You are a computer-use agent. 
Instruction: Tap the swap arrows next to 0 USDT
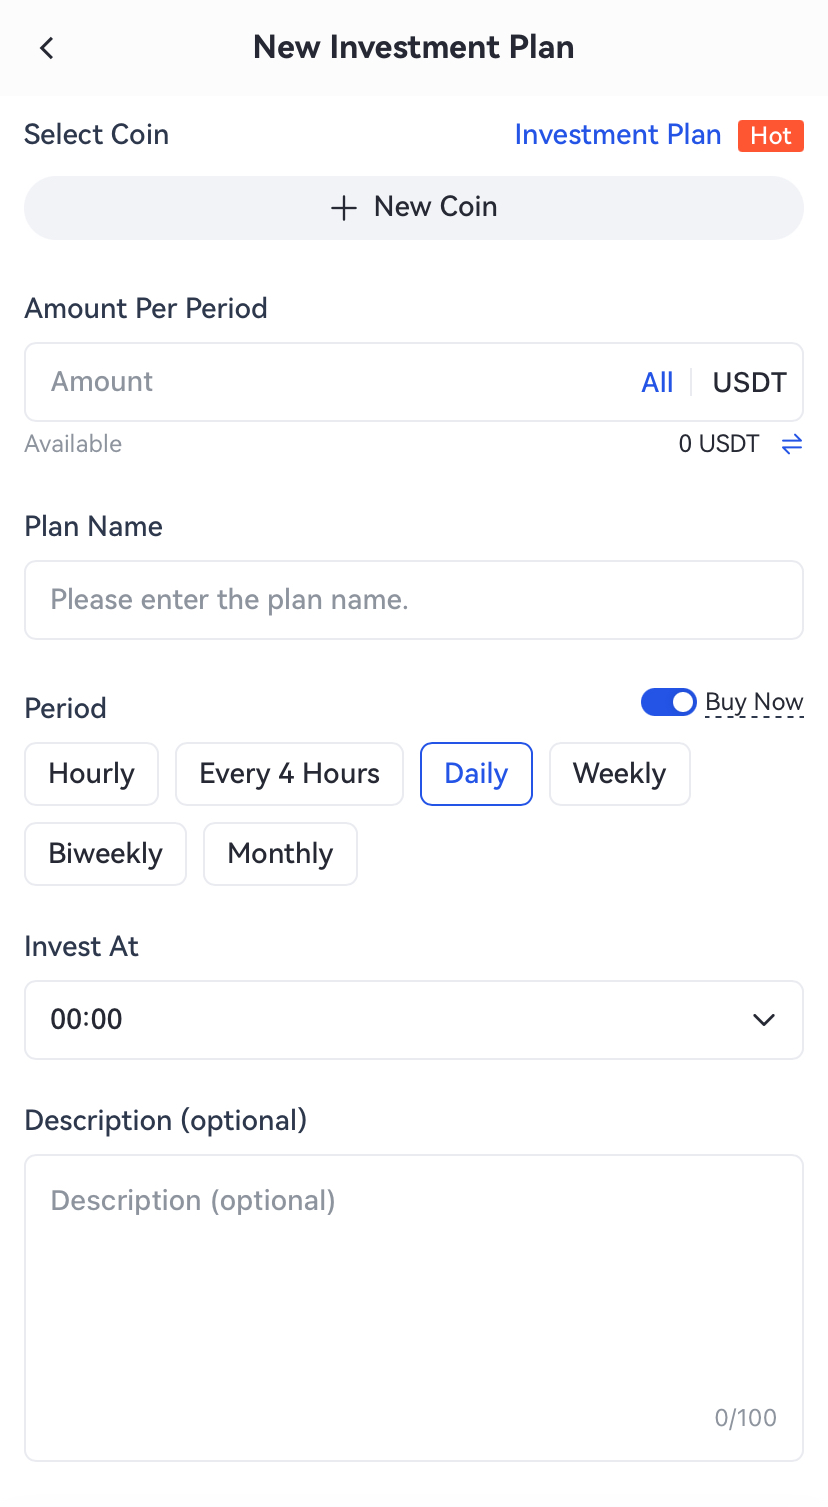(792, 444)
